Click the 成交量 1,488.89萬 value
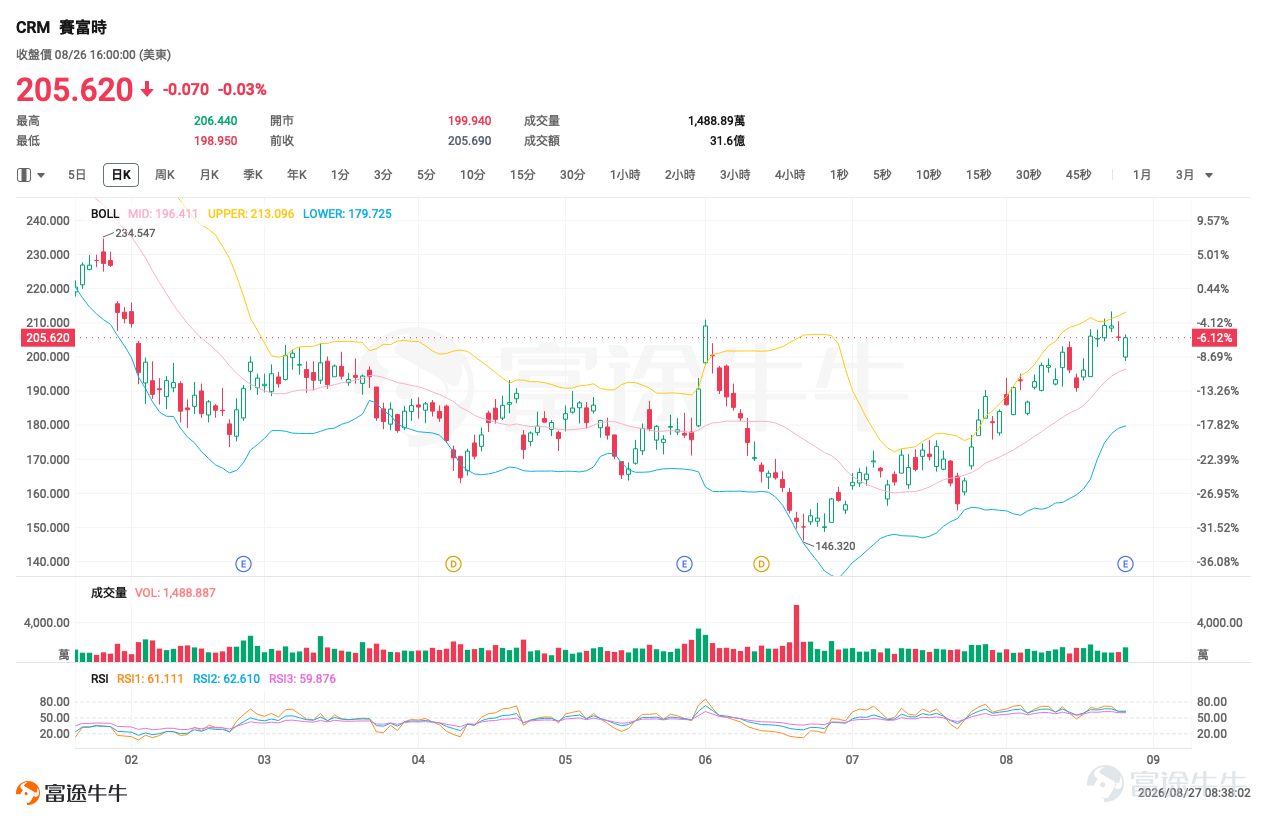This screenshot has height=820, width=1267. 715,120
